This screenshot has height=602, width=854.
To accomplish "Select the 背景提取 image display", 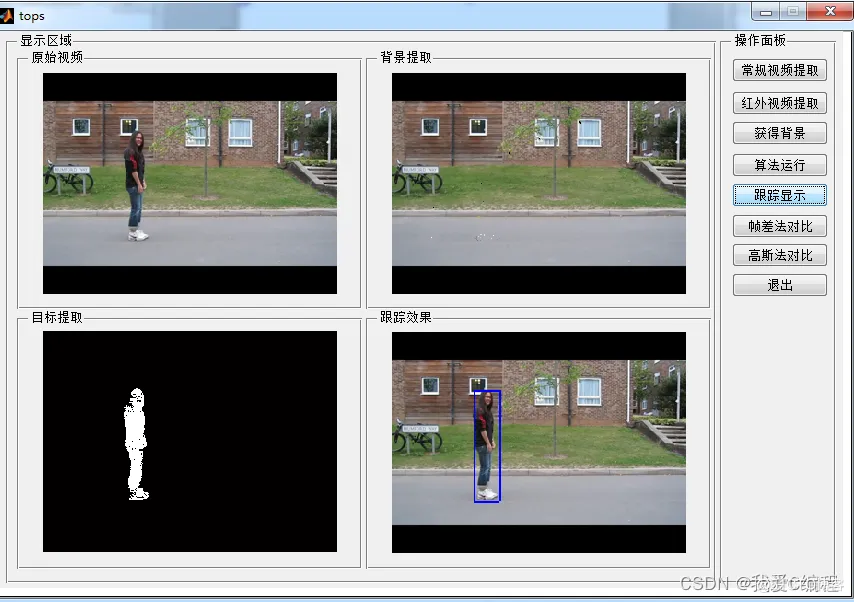I will point(539,184).
